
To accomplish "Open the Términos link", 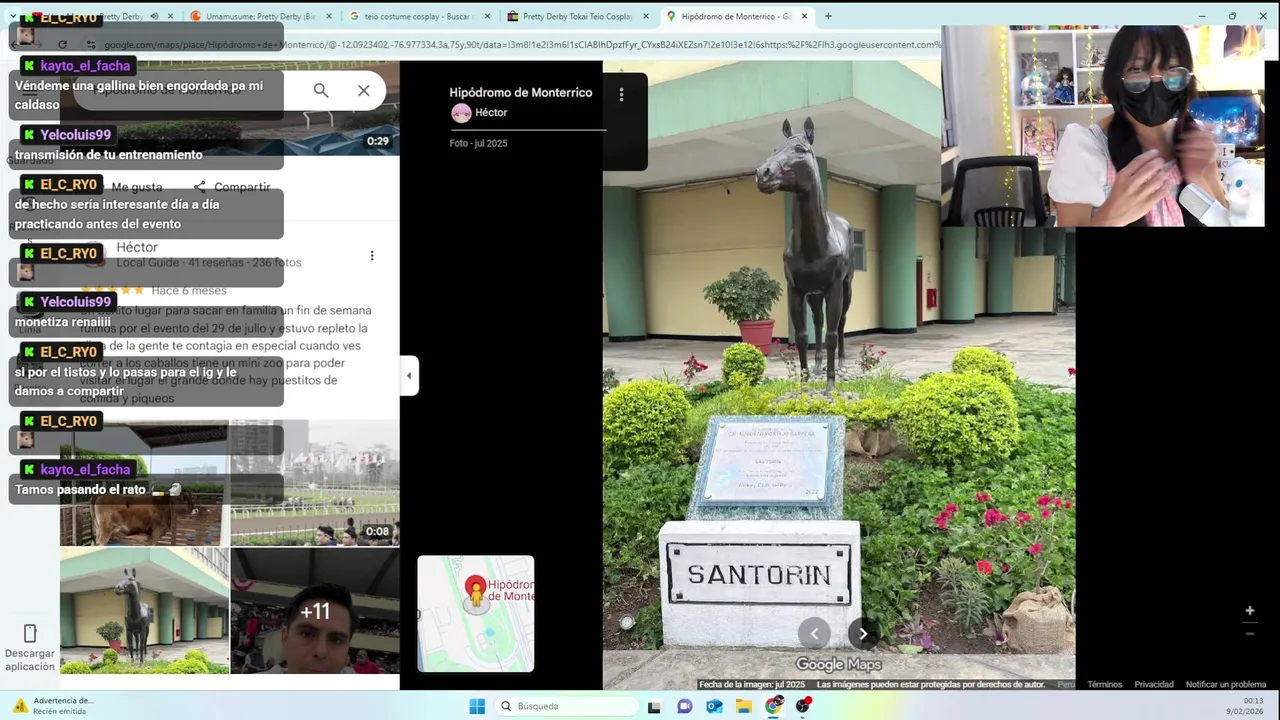I will coord(1104,685).
